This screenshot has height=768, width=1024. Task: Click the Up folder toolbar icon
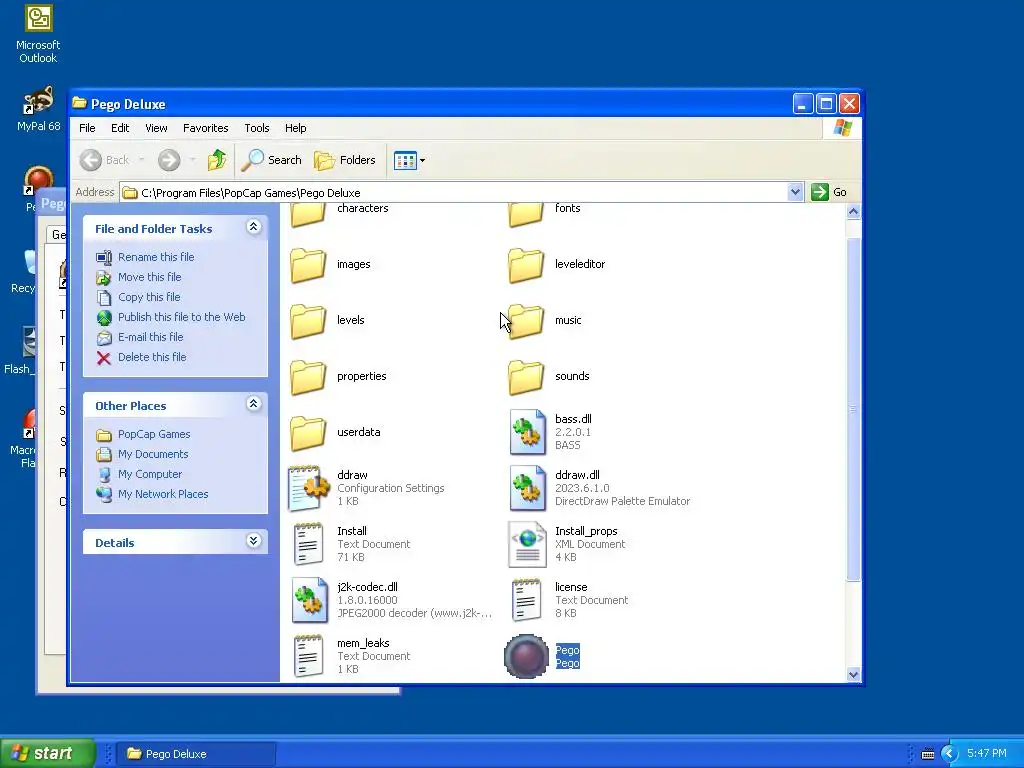click(x=216, y=160)
